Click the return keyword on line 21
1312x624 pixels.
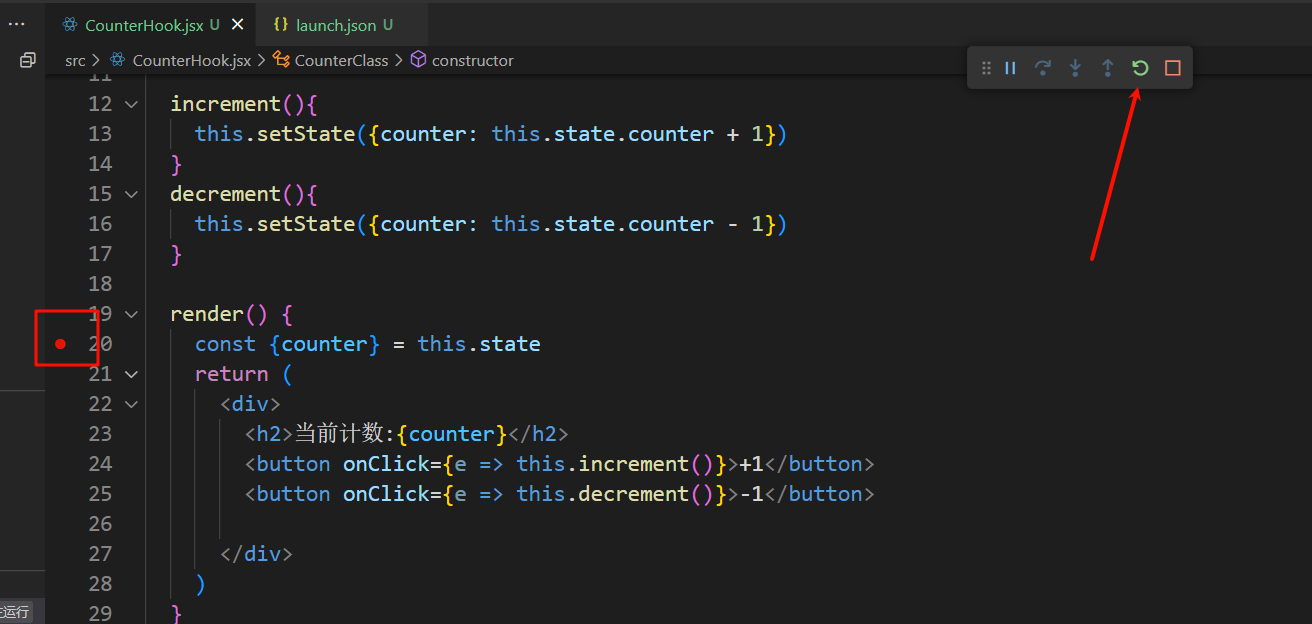click(232, 374)
